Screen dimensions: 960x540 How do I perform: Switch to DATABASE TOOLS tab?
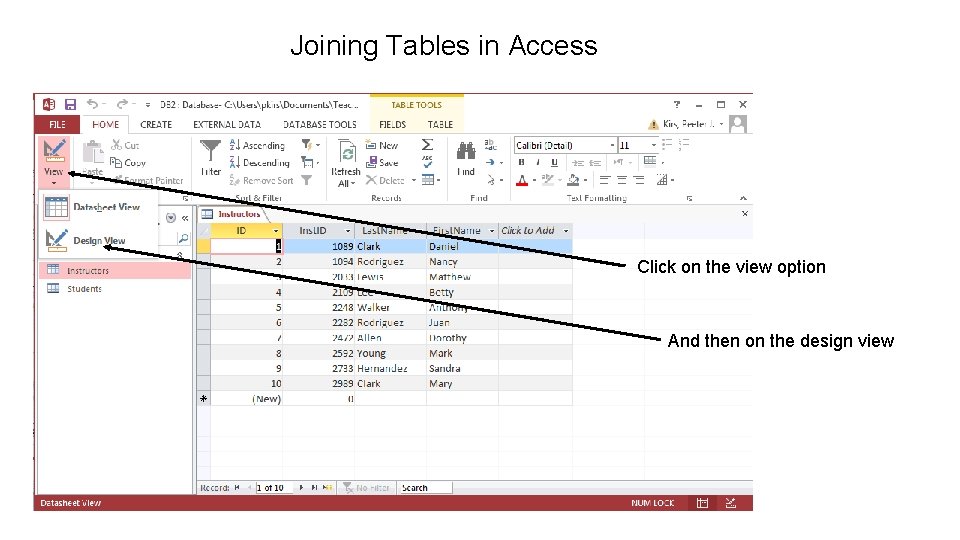(320, 124)
